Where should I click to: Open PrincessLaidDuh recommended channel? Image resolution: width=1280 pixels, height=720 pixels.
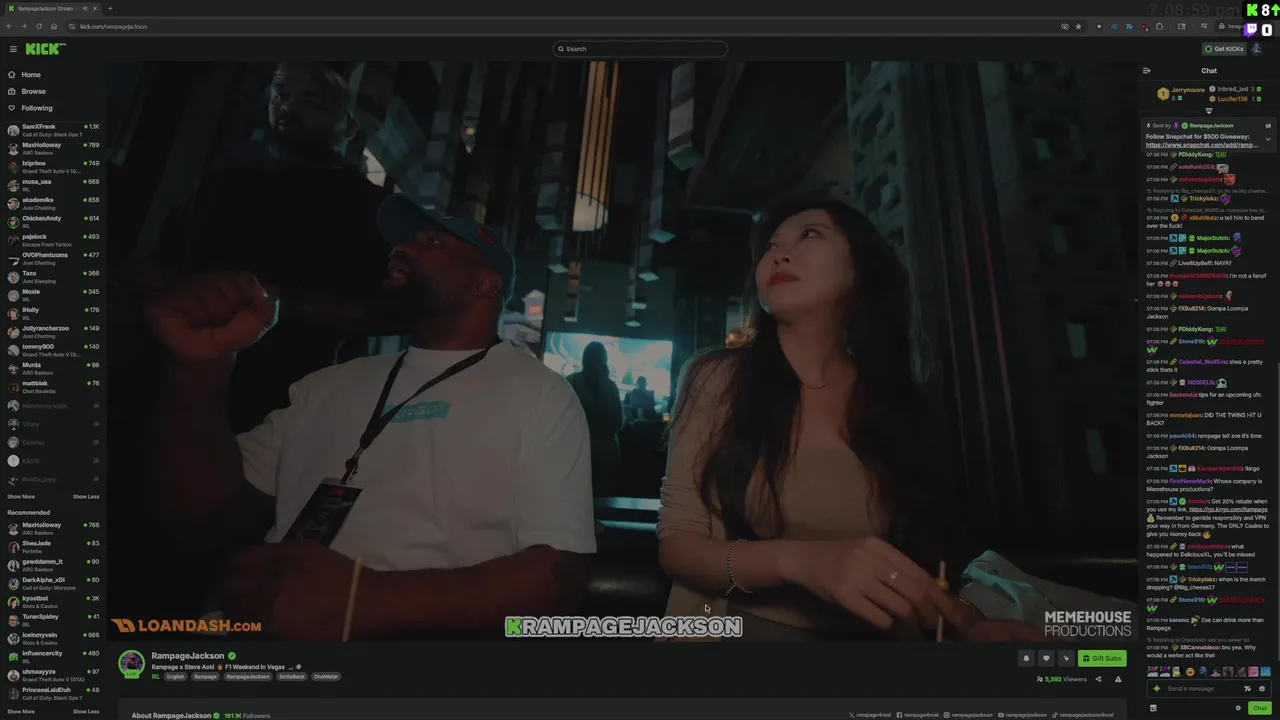pyautogui.click(x=52, y=693)
